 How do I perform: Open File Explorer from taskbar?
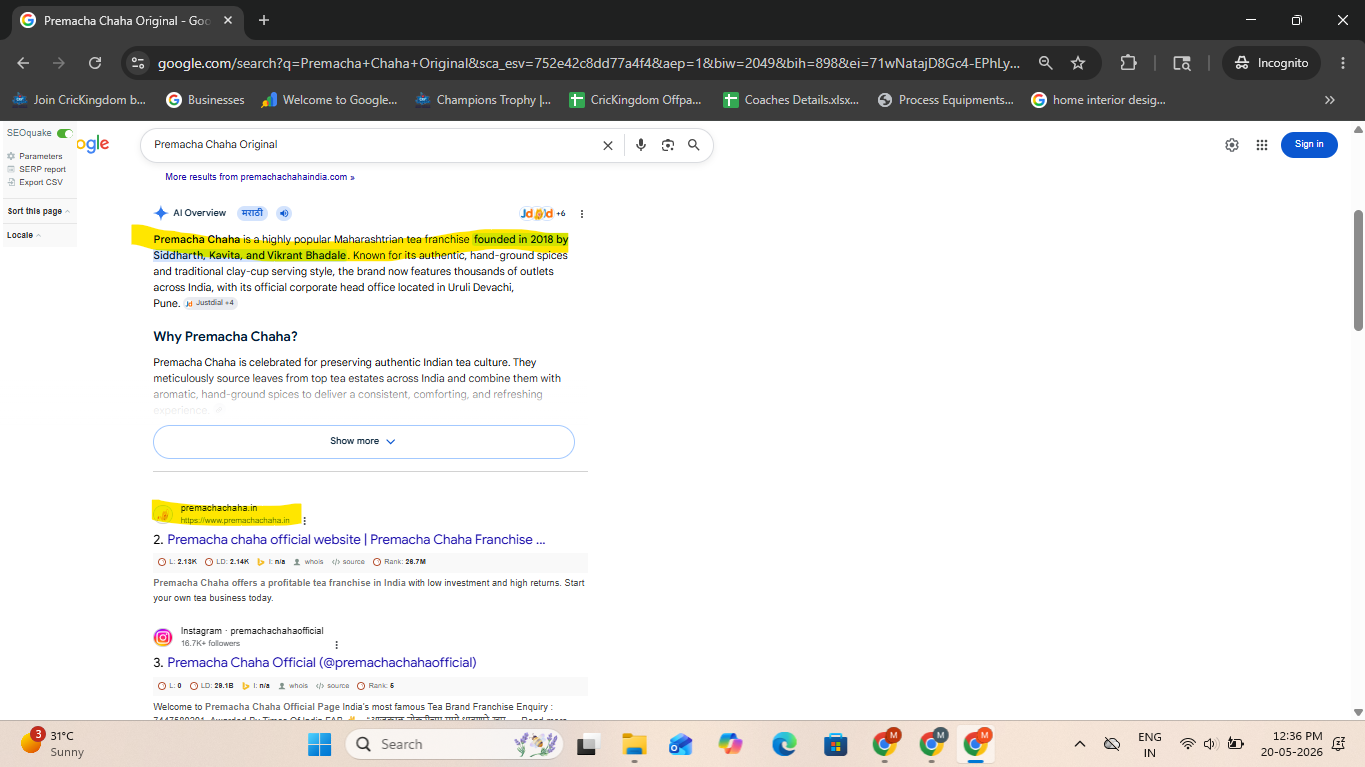[x=634, y=744]
